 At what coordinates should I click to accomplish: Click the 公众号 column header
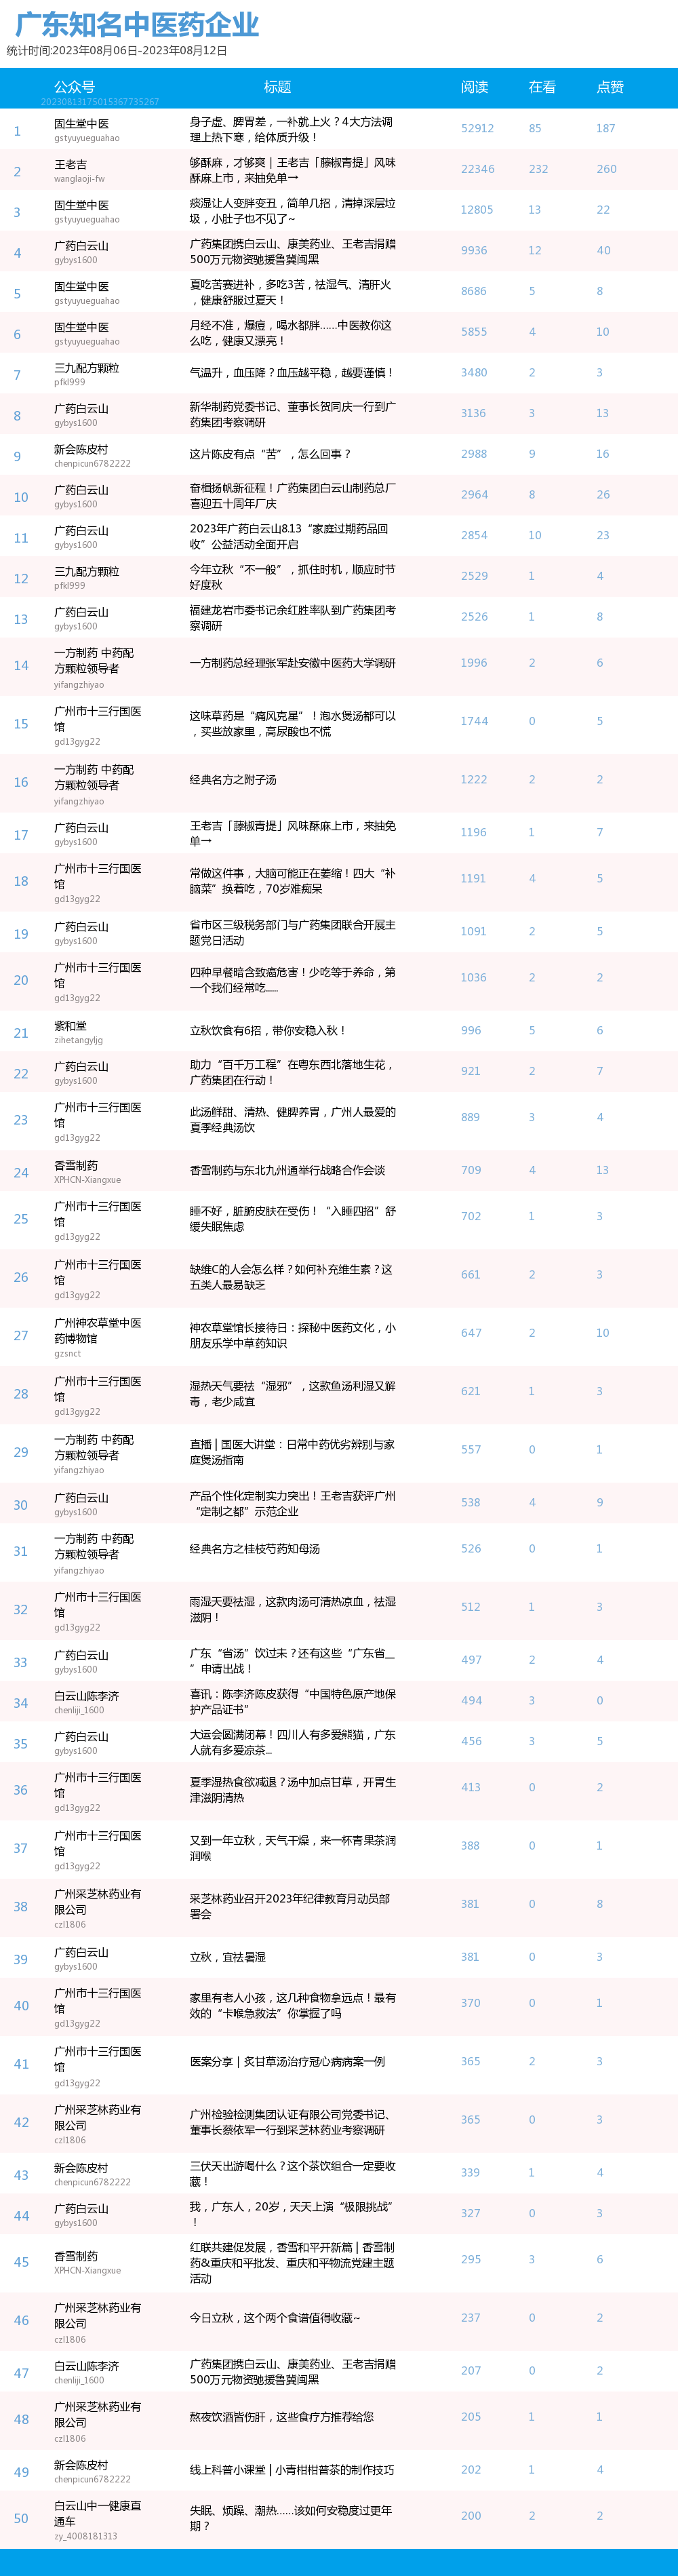click(74, 87)
